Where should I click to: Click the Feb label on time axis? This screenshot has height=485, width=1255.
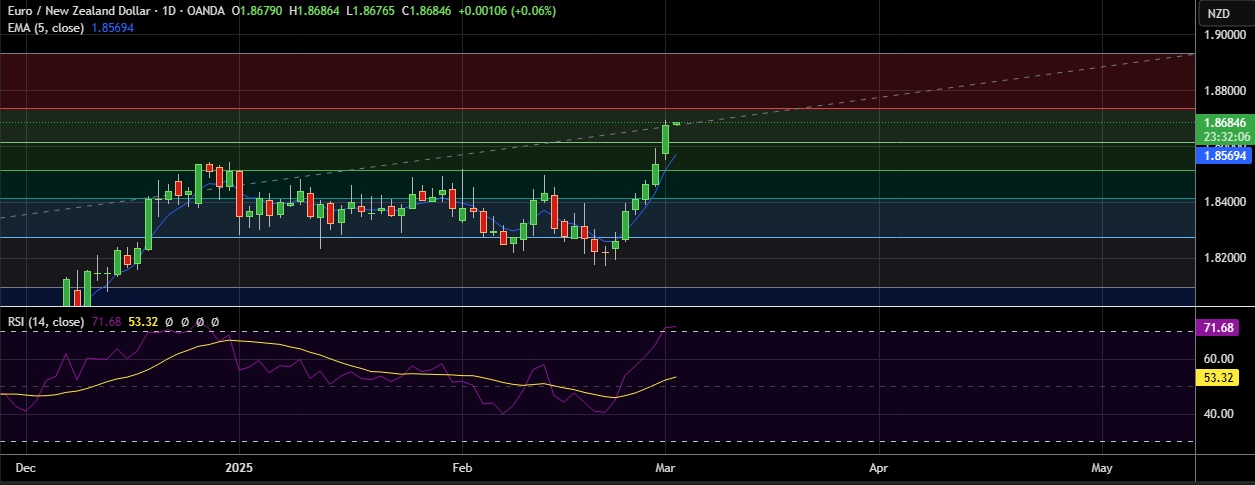coord(461,467)
